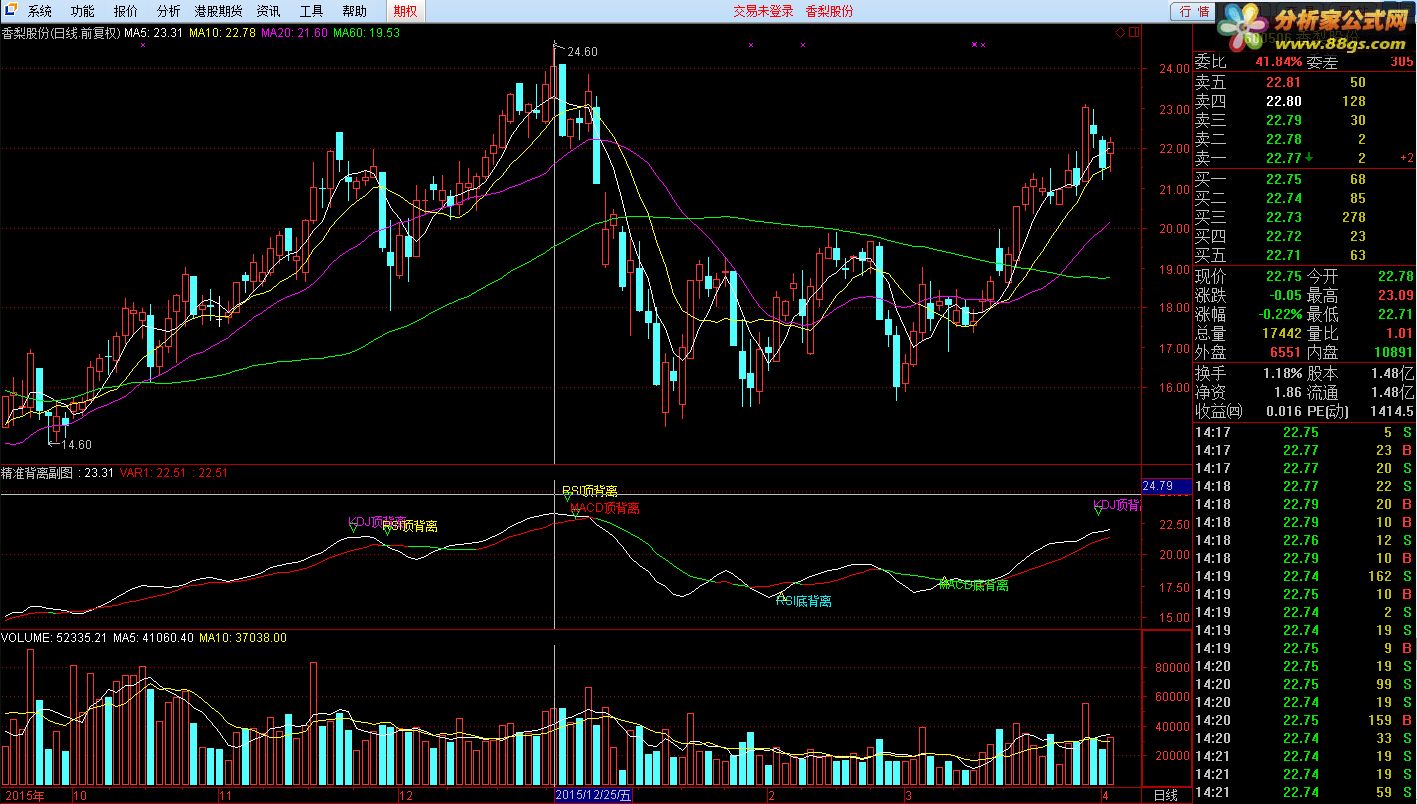
Task: Click the 精准背离副图 indicator title
Action: (x=38, y=473)
